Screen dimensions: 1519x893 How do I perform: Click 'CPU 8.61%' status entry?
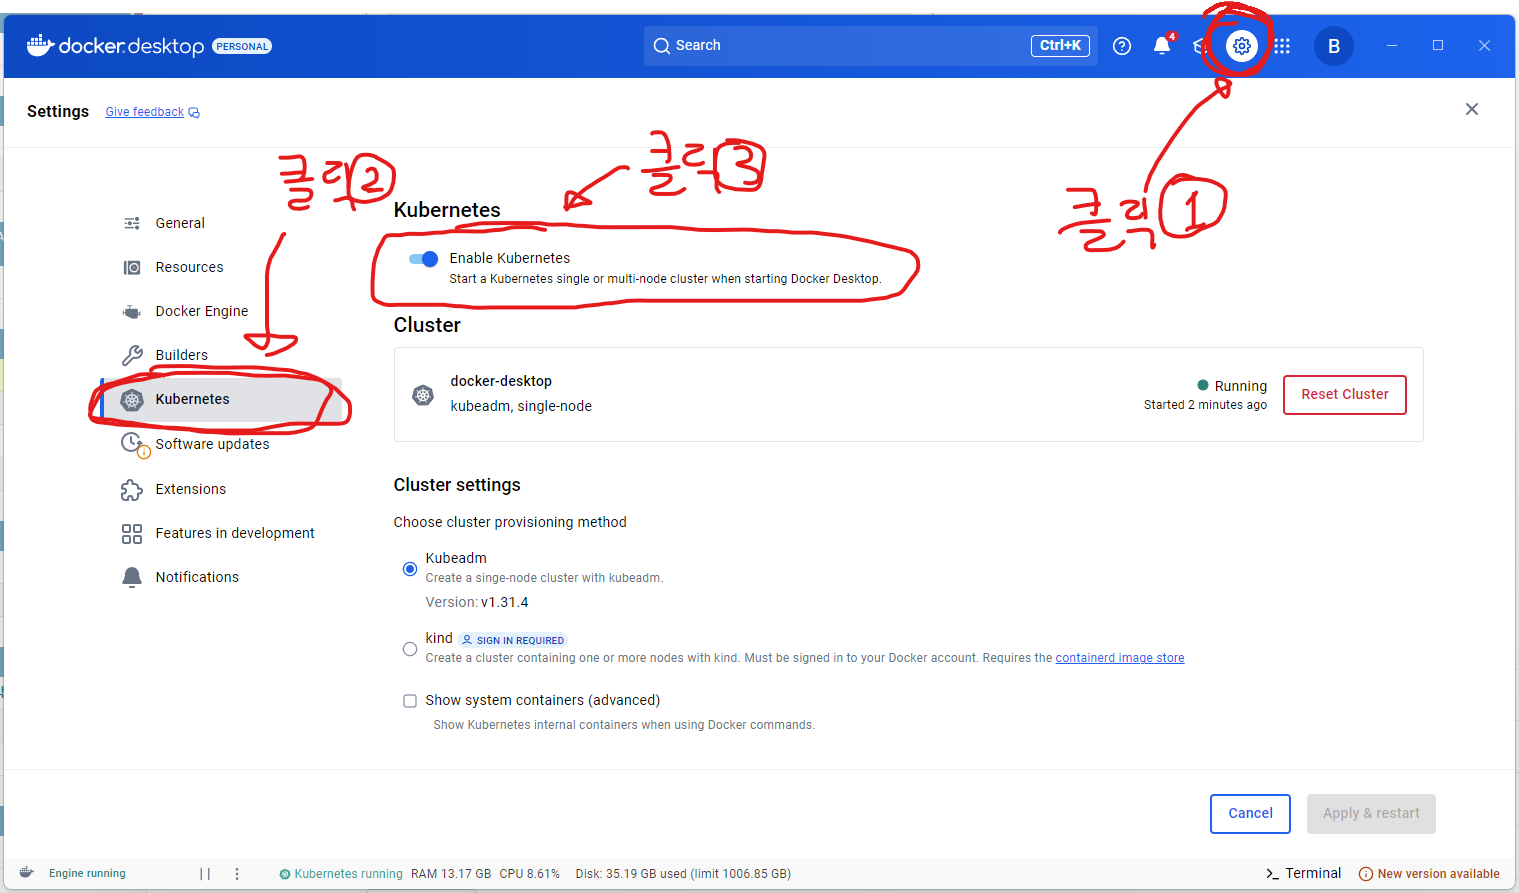529,874
